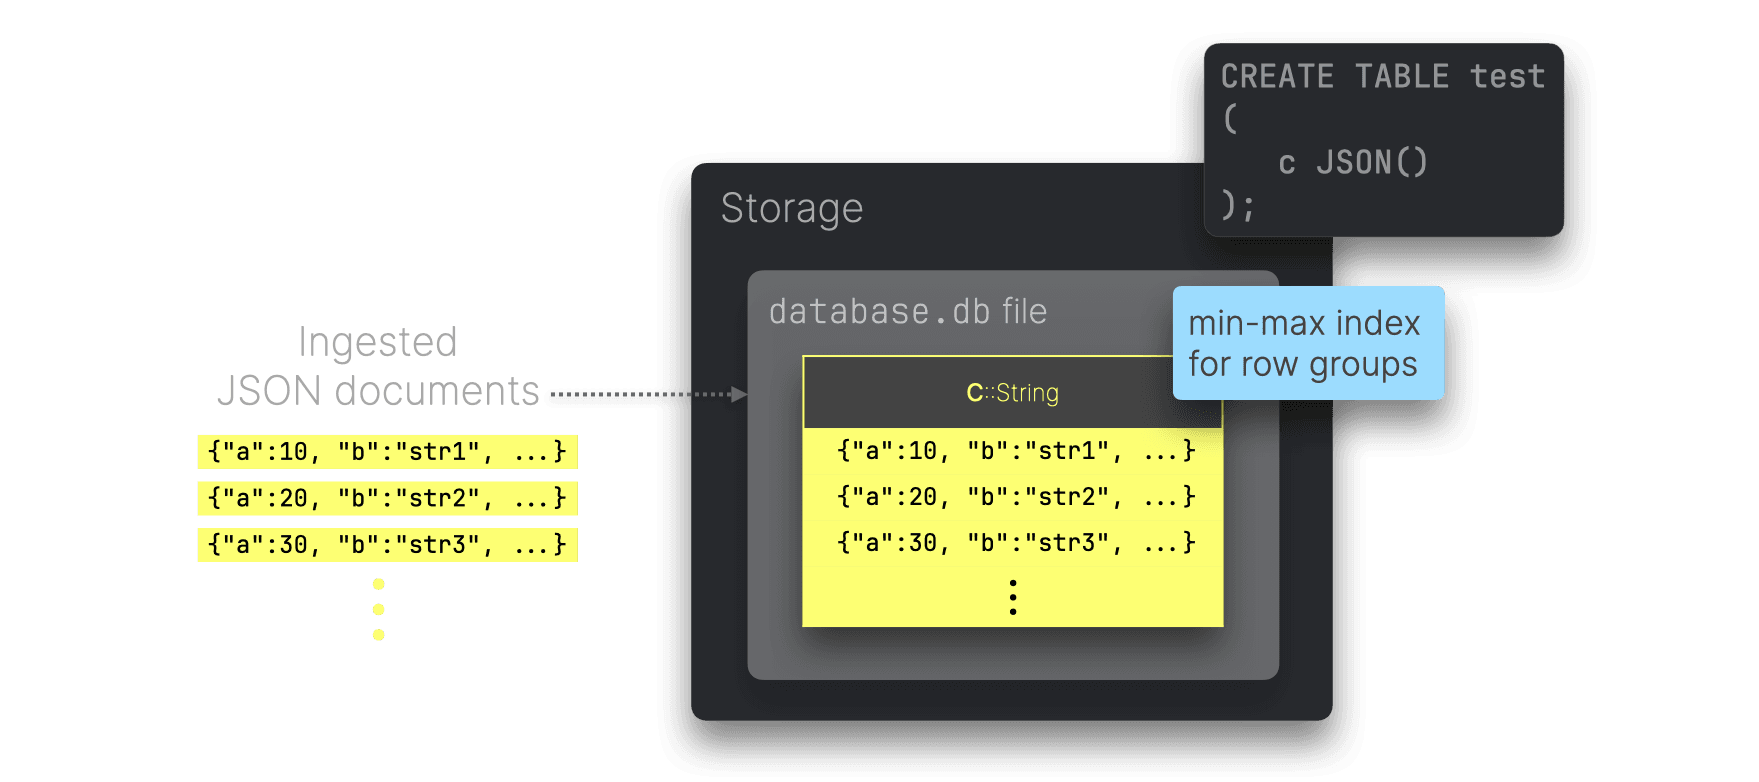Click the gray arrowhead pointing at database file
Screen dimensions: 1759x782
coord(739,395)
